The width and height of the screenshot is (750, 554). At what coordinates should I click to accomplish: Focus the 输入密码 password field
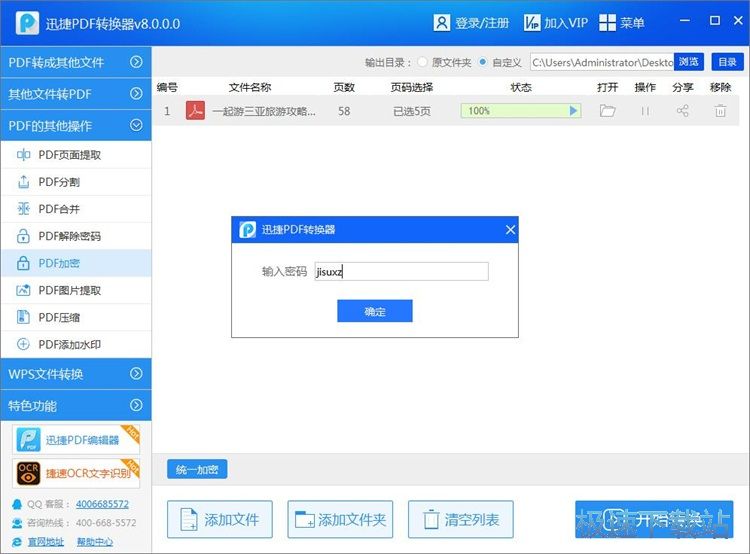point(401,271)
